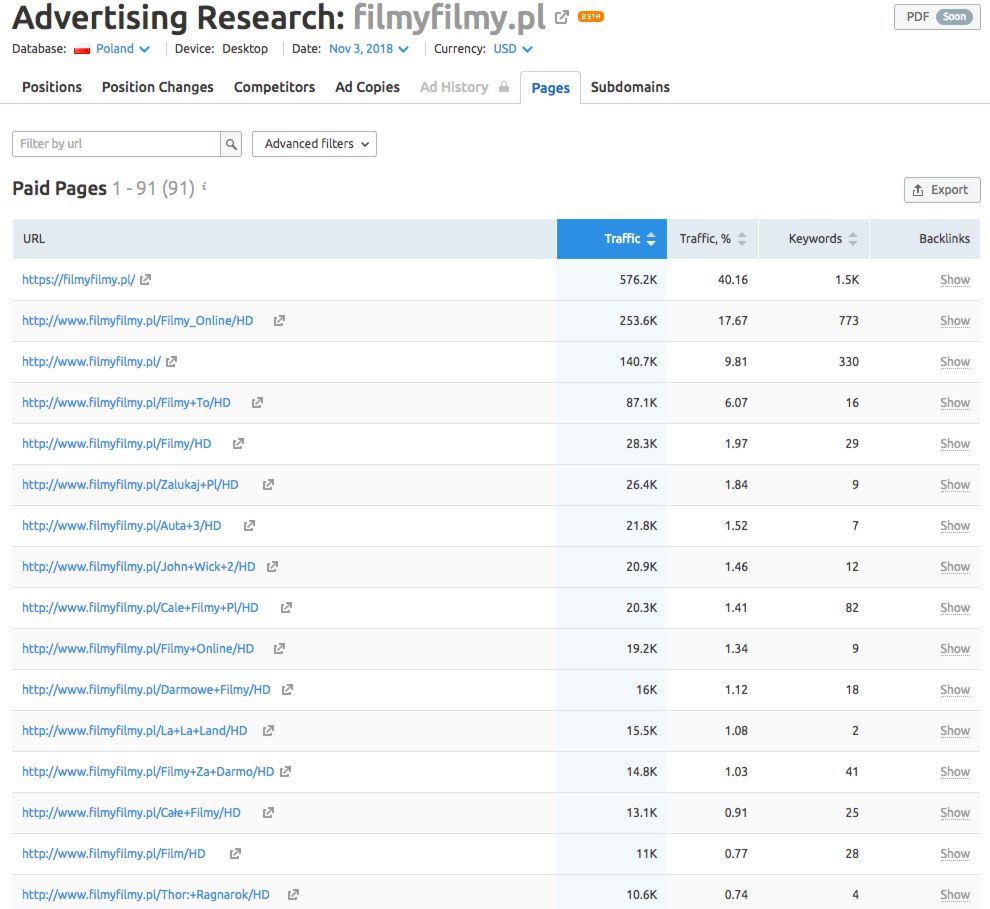The width and height of the screenshot is (990, 909).
Task: Switch to the Ad Copies tab
Action: point(367,87)
